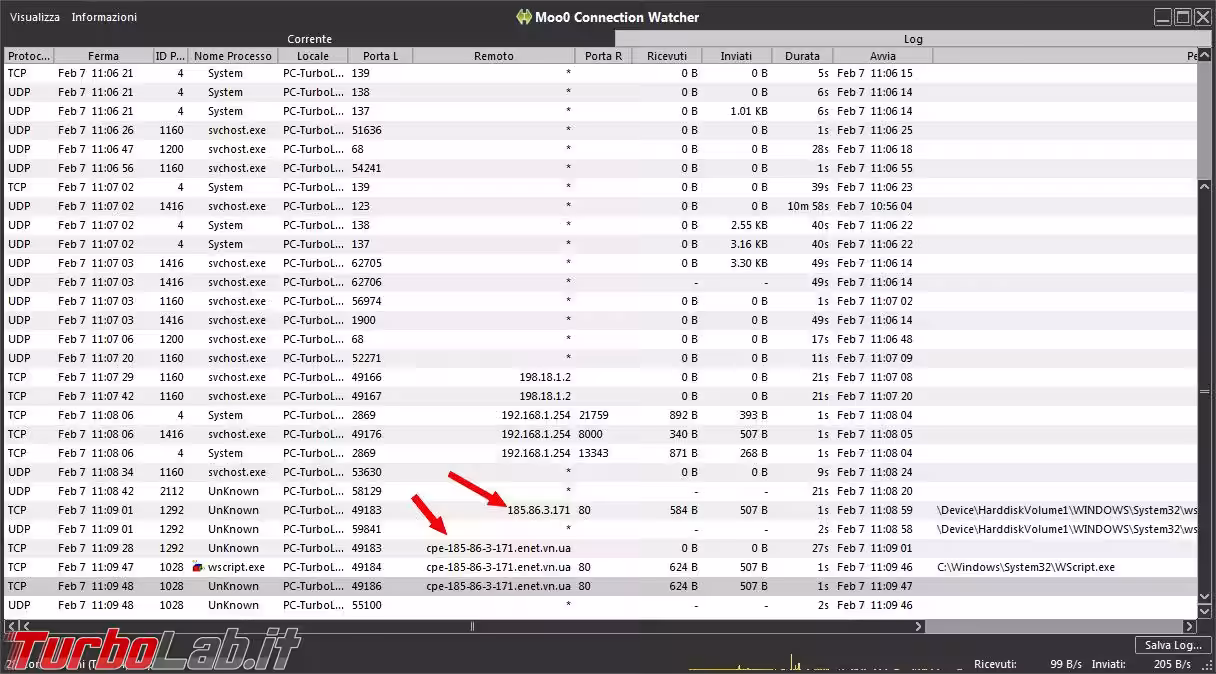The image size is (1216, 674).
Task: Open the Informazioni menu
Action: click(104, 17)
